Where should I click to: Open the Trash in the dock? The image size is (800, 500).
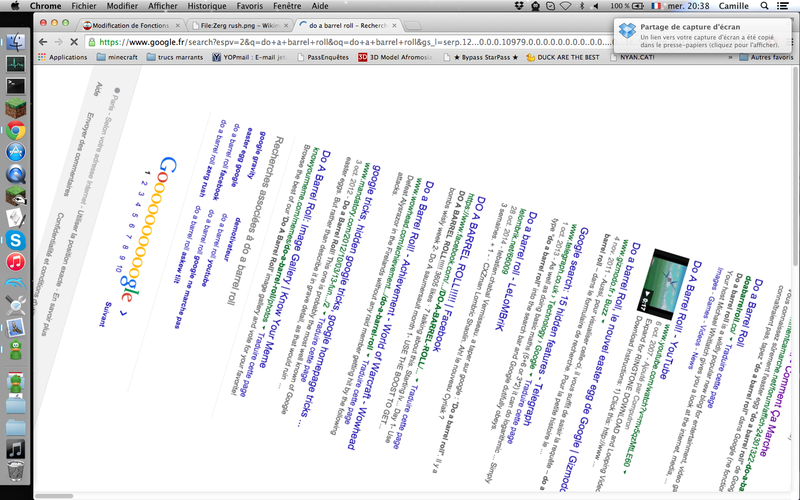[16, 470]
